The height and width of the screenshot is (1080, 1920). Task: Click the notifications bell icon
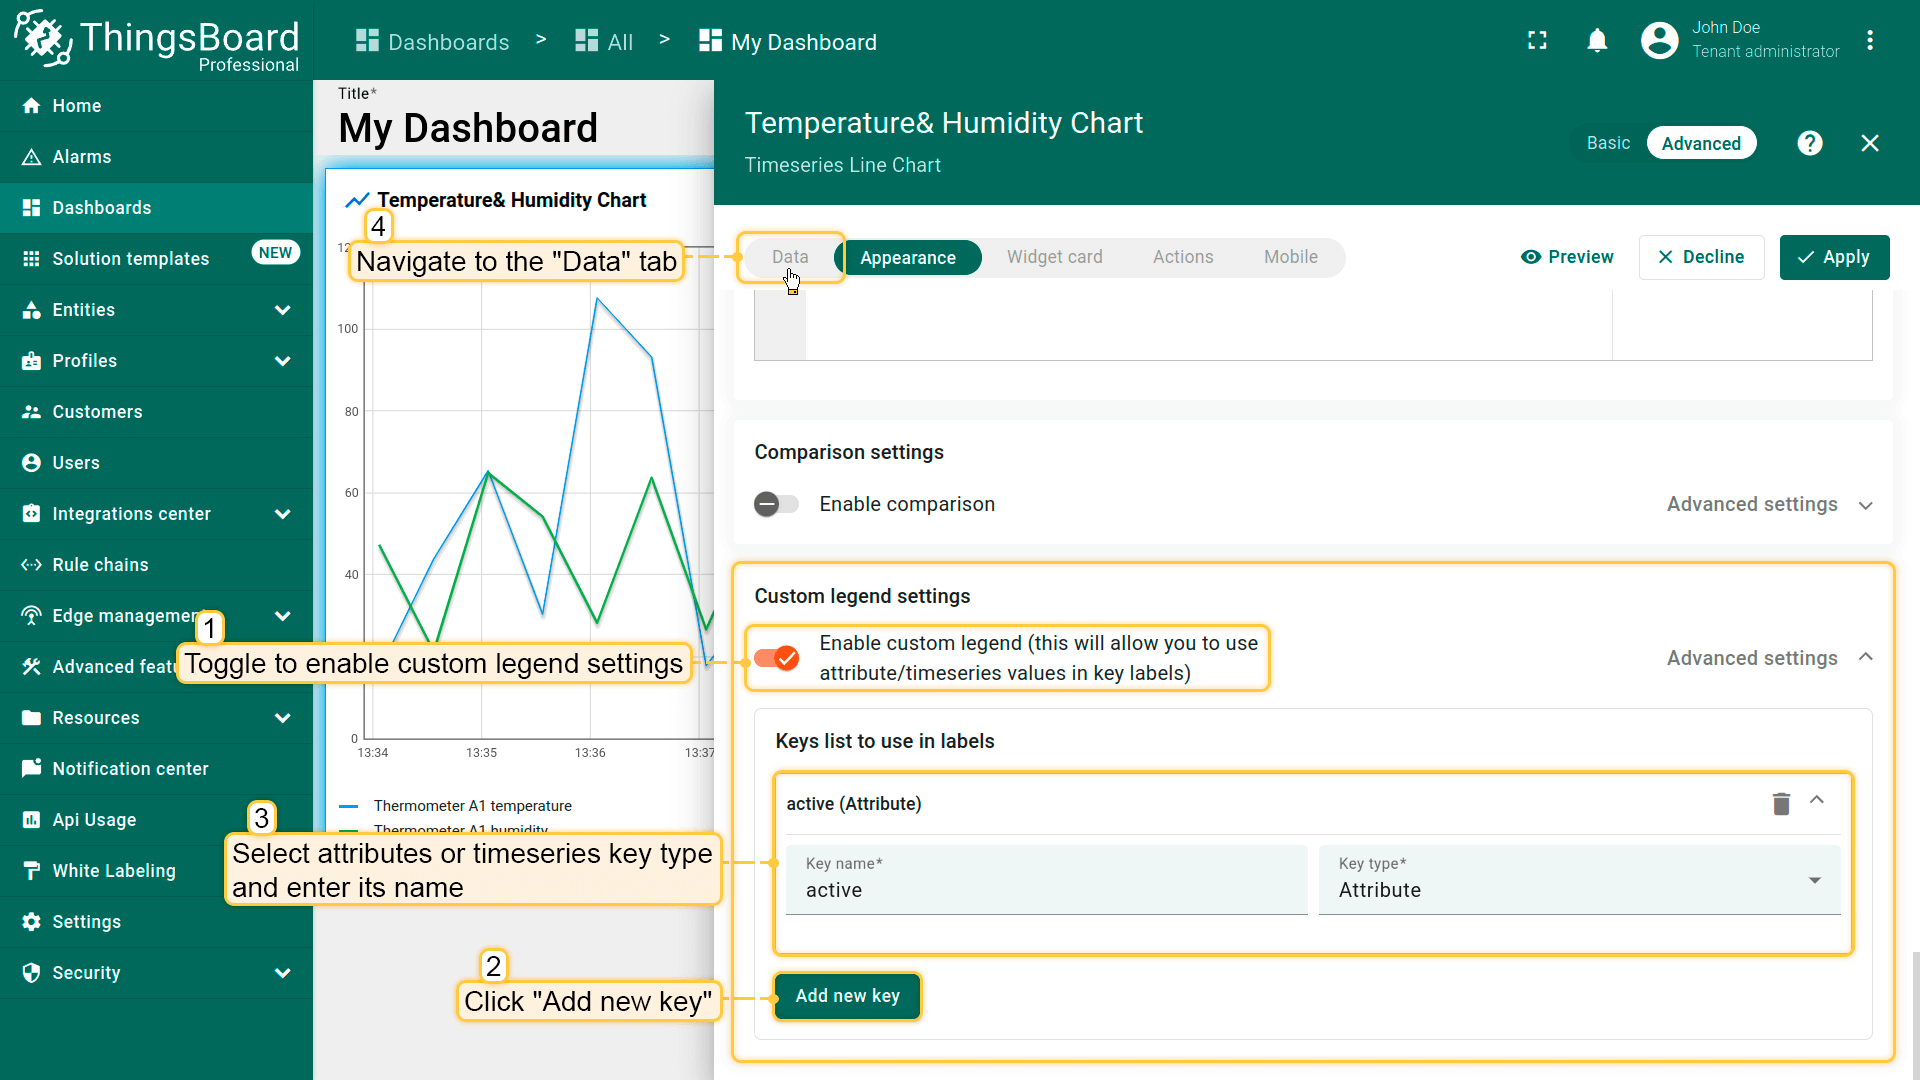(x=1597, y=41)
